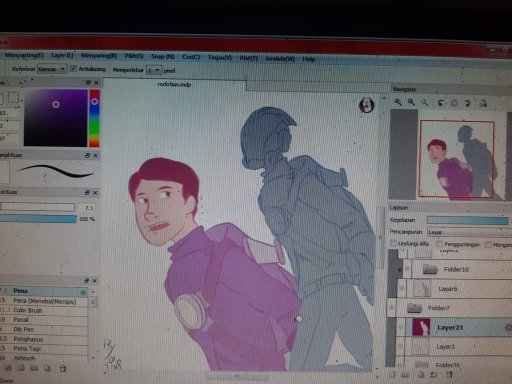Open the Layer menu in menu bar
This screenshot has height=384, width=512.
(x=62, y=55)
